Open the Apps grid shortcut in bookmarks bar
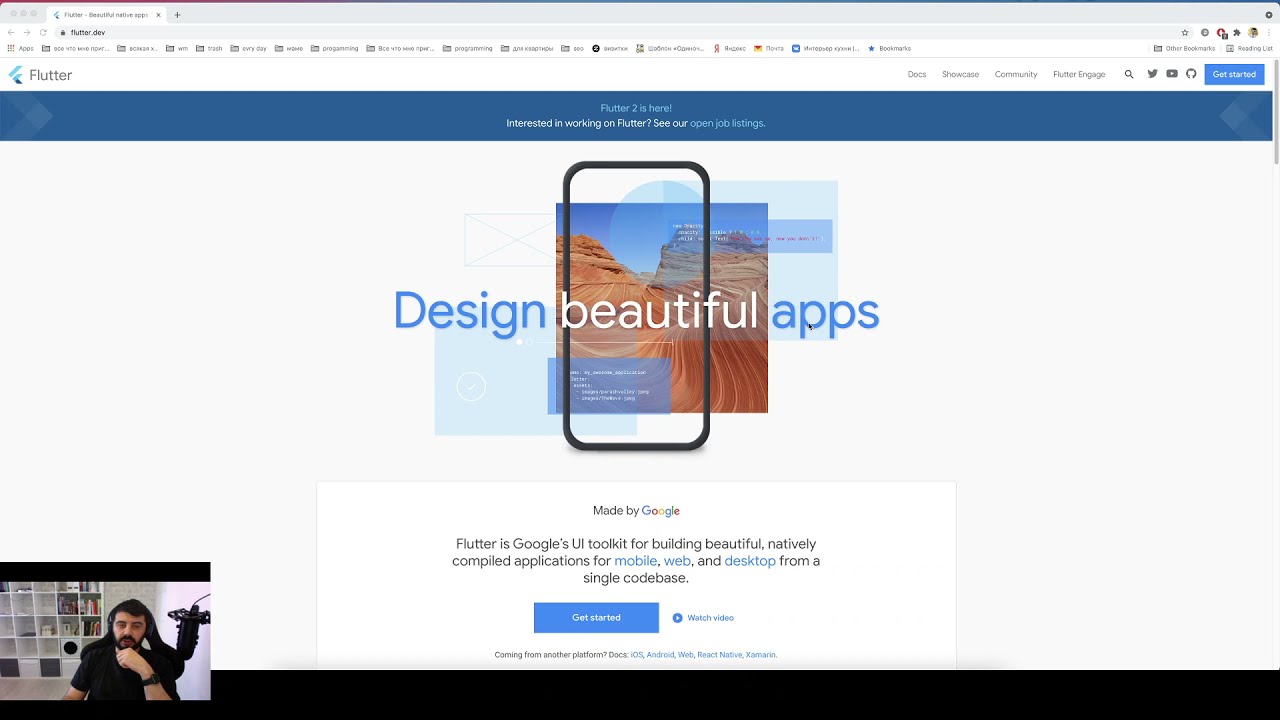 click(x=20, y=48)
